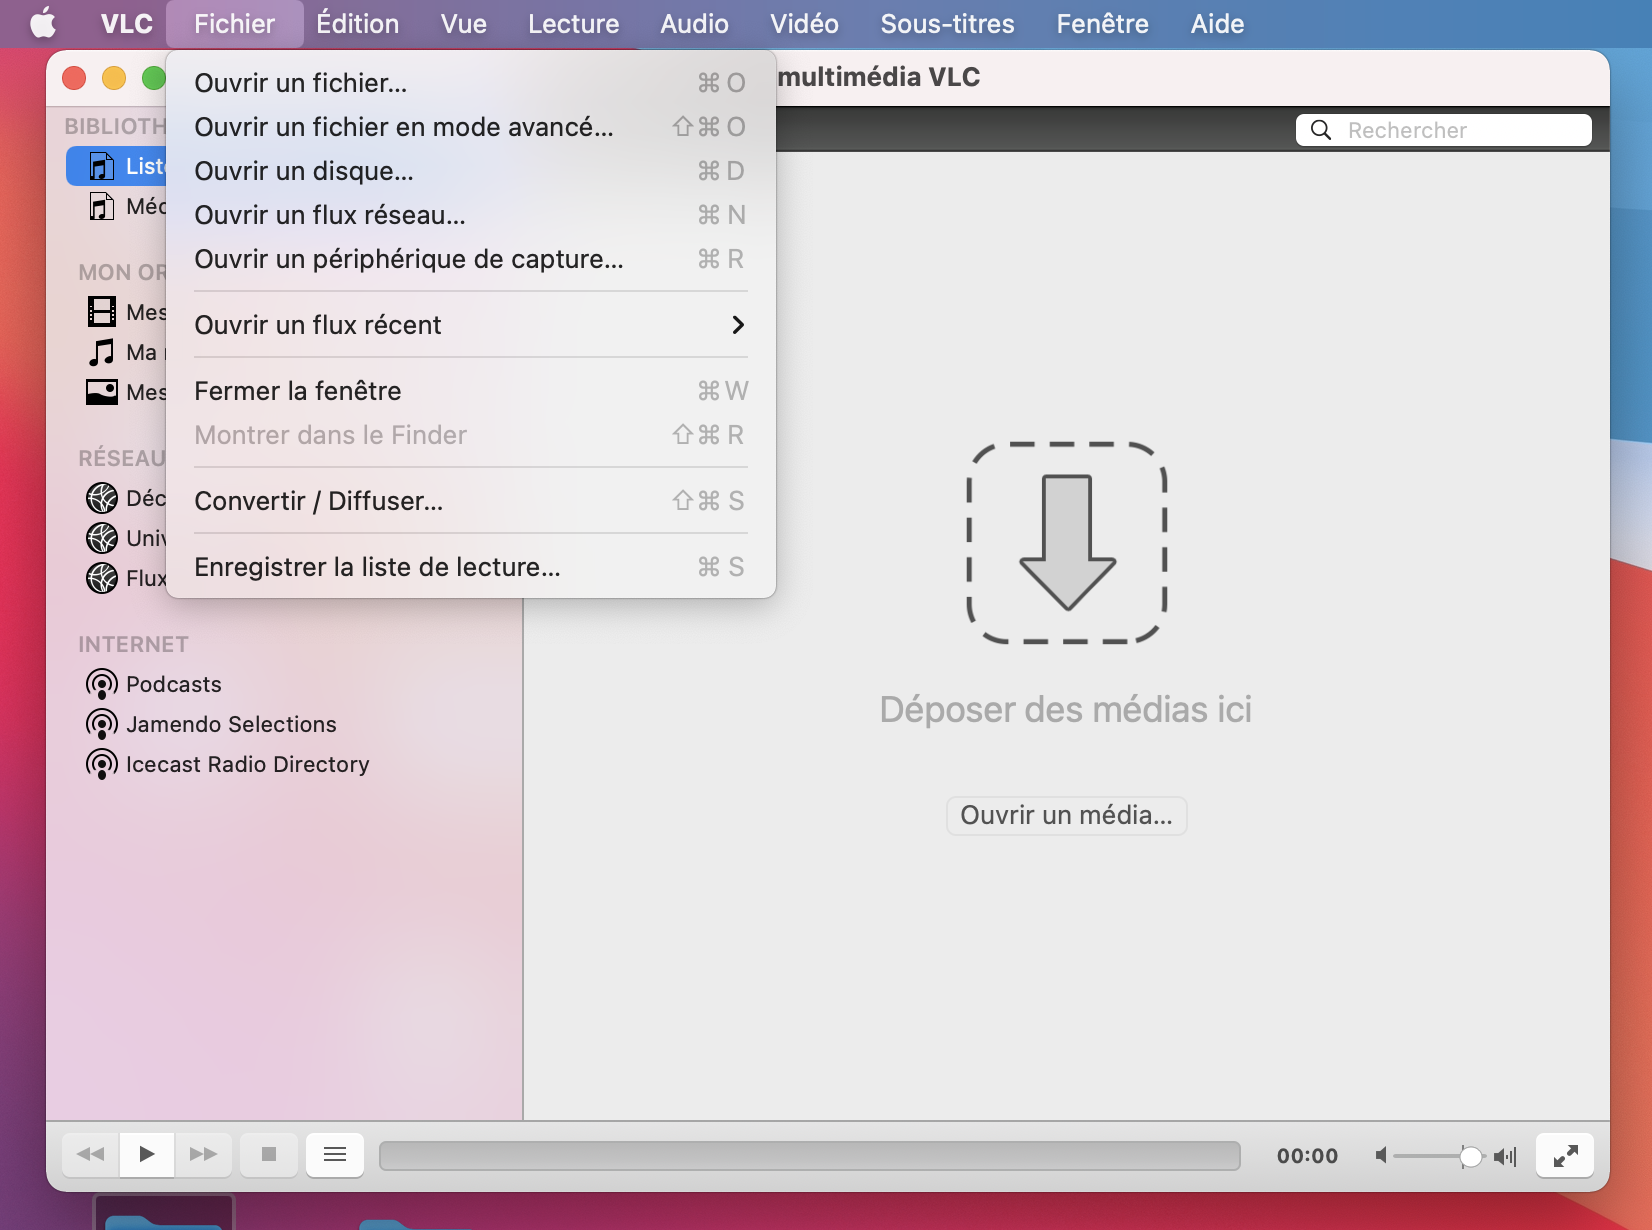Select Convertir / Diffuser...
Image resolution: width=1652 pixels, height=1230 pixels.
tap(471, 501)
